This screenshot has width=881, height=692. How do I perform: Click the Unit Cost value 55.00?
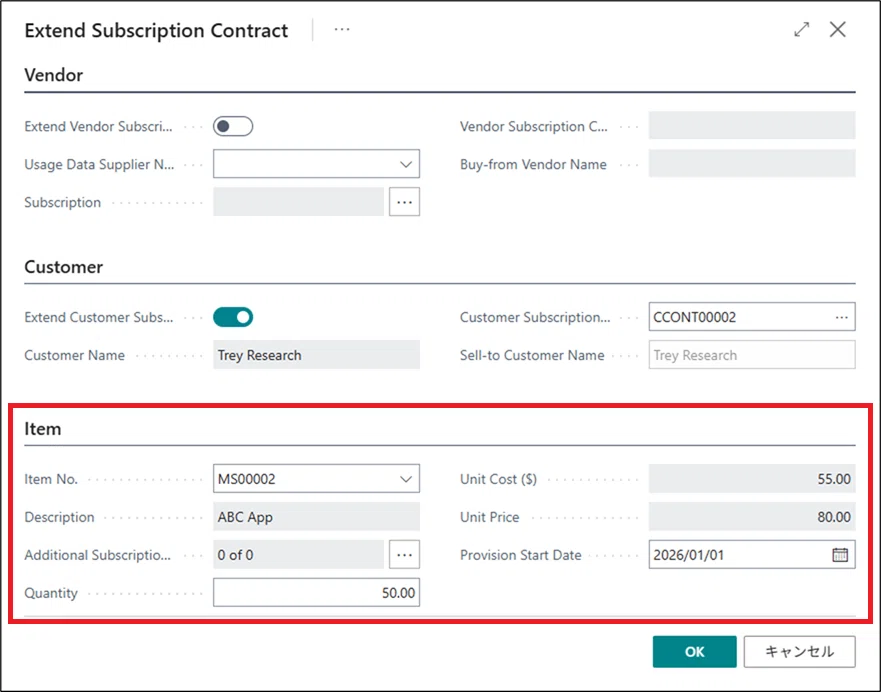tap(752, 479)
